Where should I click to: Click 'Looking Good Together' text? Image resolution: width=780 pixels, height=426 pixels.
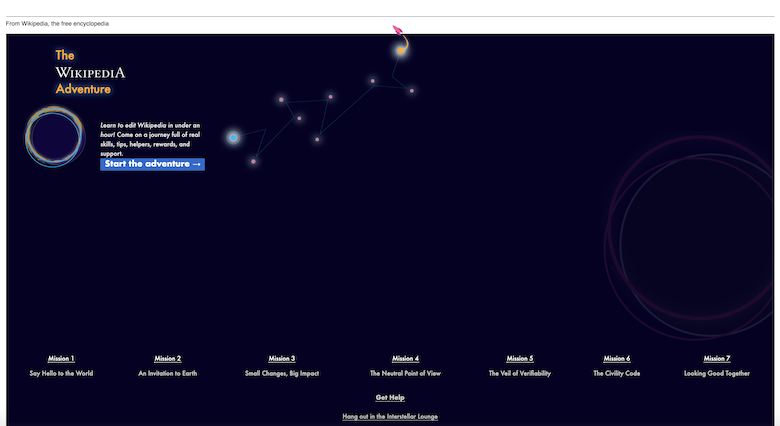[x=717, y=373]
